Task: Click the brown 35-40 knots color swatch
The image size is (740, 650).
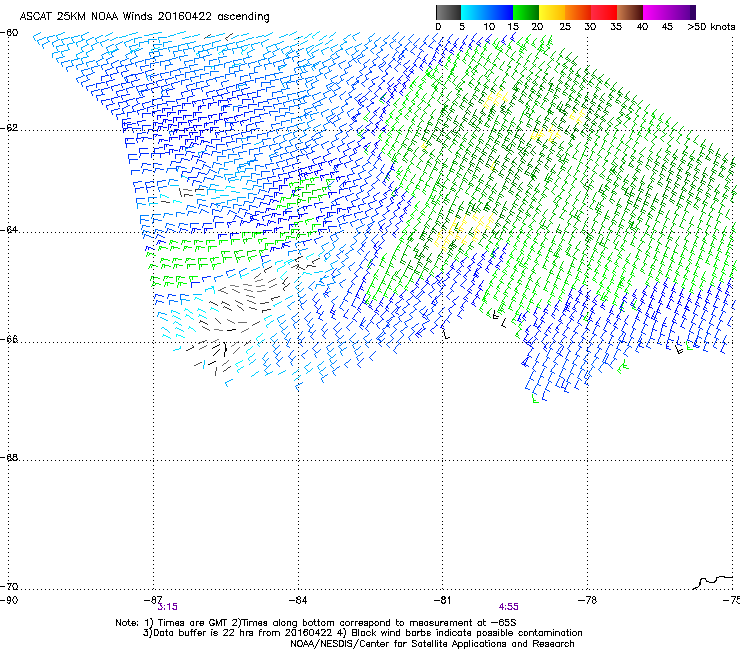Action: [x=630, y=12]
